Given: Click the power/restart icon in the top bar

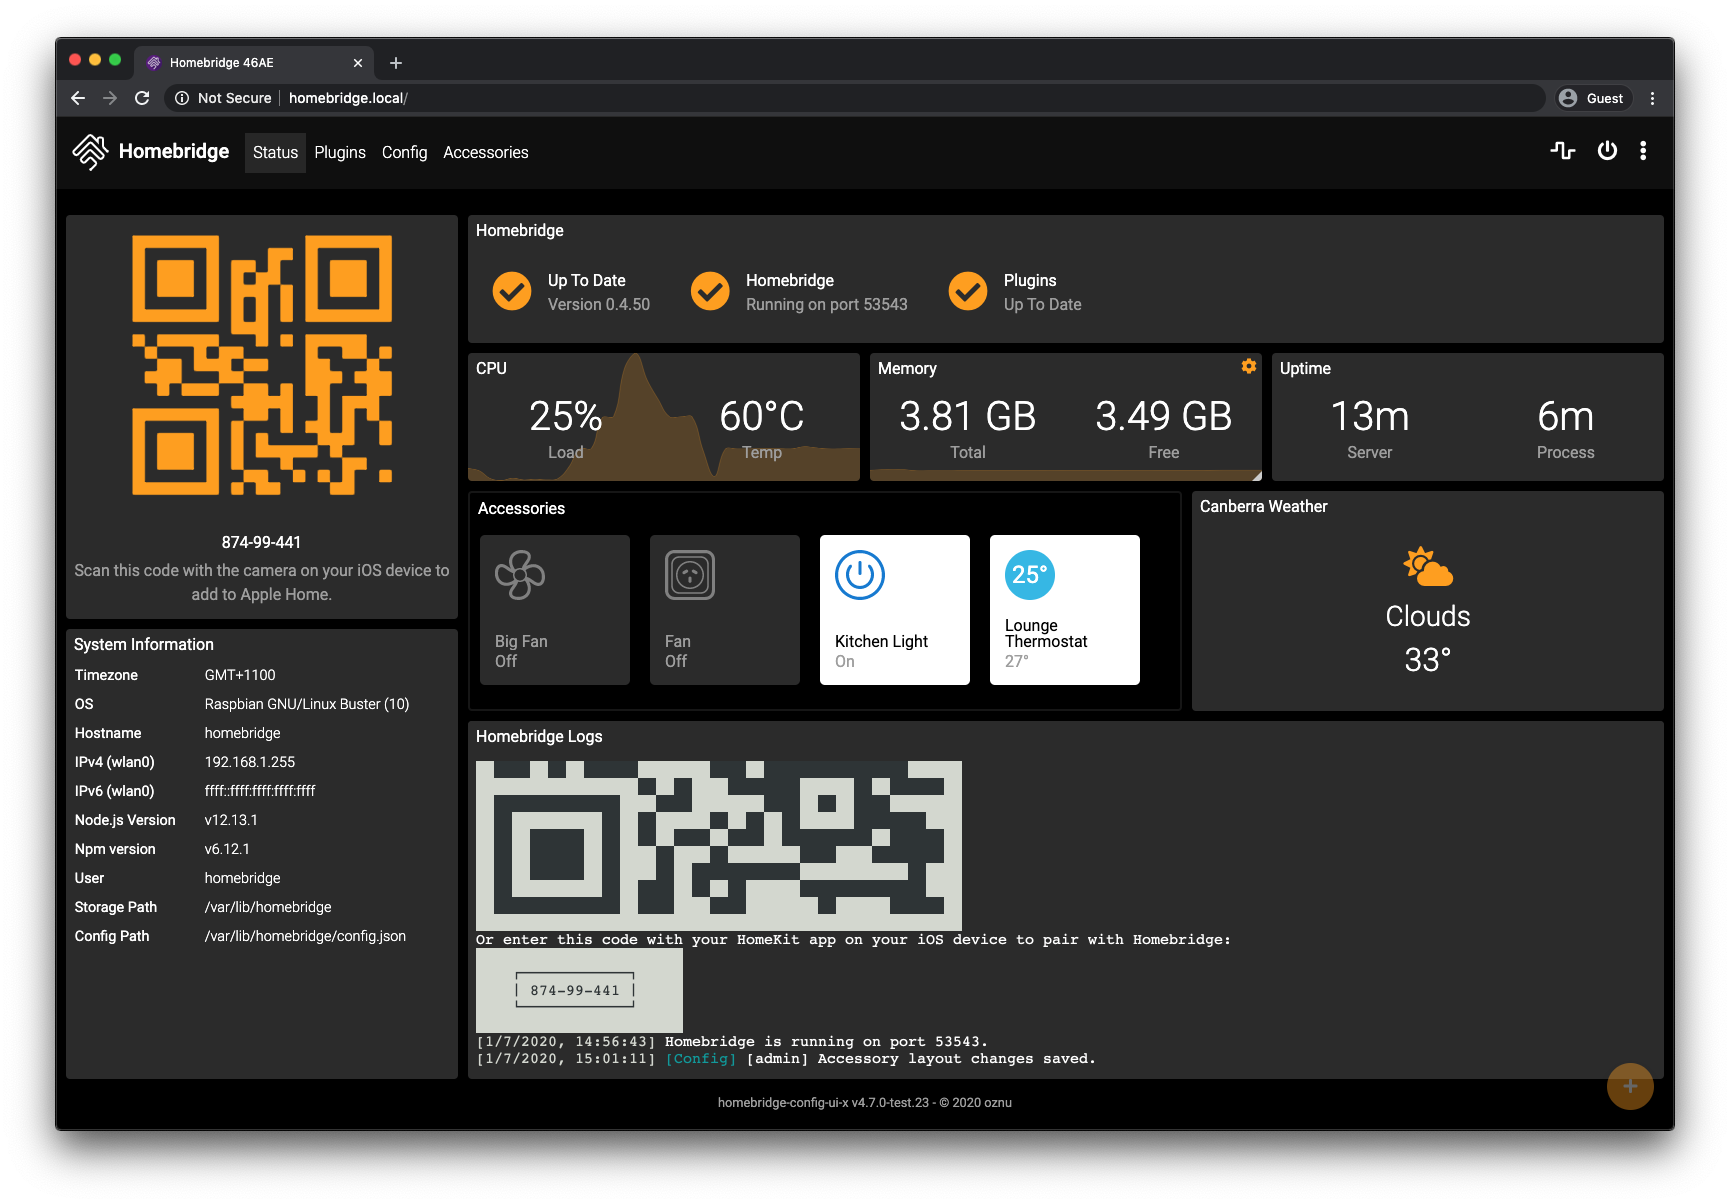Looking at the screenshot, I should (1606, 151).
